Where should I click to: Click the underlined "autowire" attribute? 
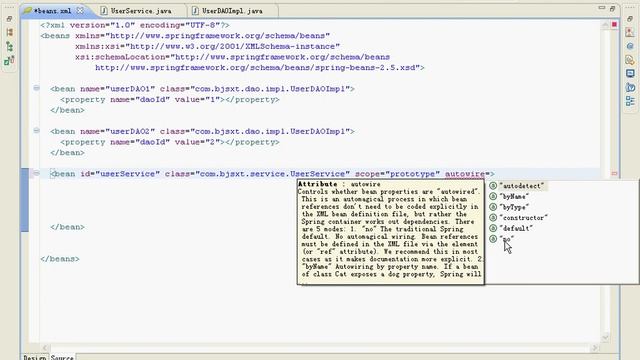[x=464, y=174]
